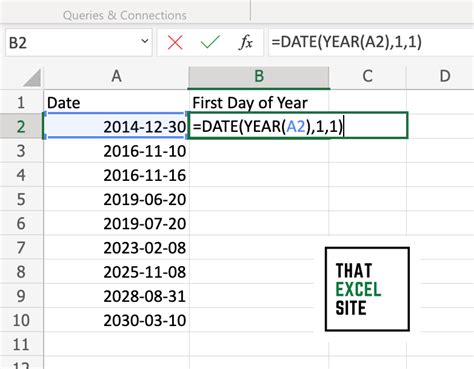Viewport: 474px width, 369px height.
Task: Select cell with date 2025-11-08
Action: (116, 272)
